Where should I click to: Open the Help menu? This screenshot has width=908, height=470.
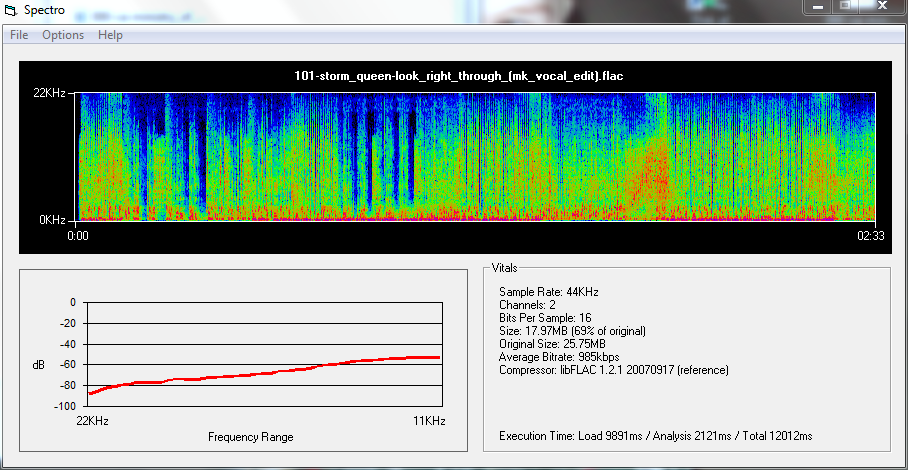[110, 35]
